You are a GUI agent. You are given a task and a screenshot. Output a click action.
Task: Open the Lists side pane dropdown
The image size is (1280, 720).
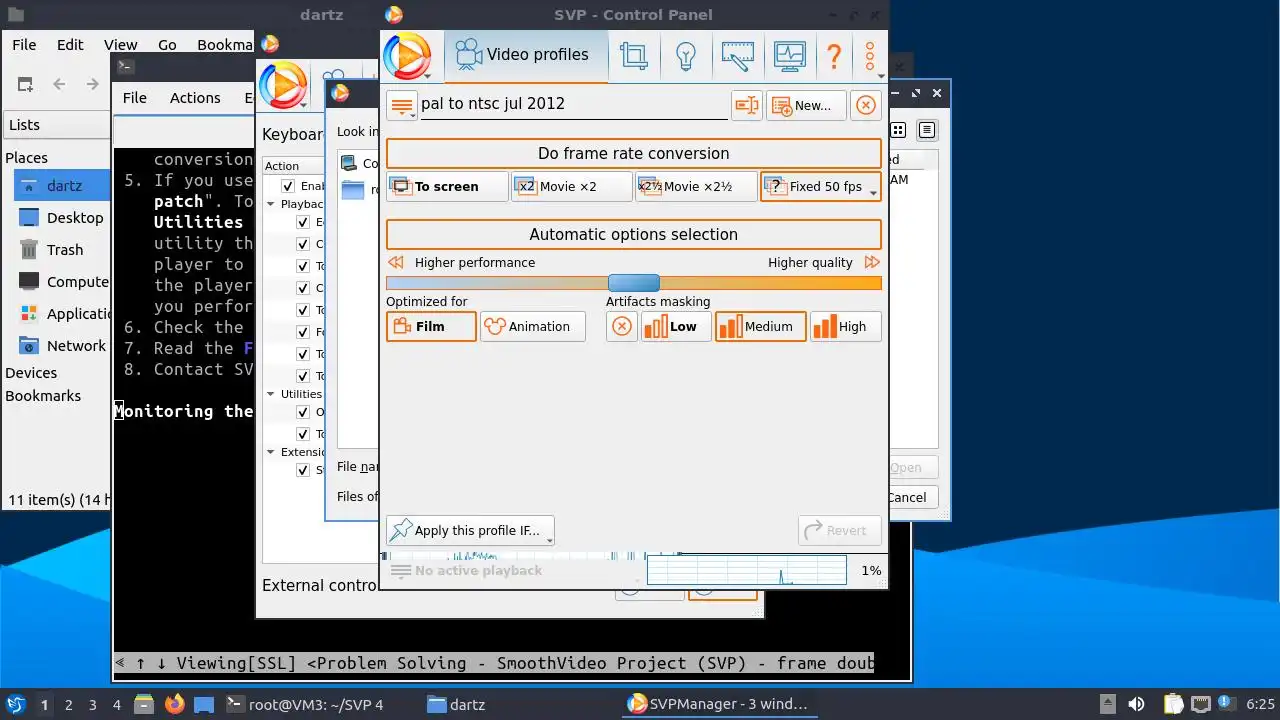(x=56, y=125)
